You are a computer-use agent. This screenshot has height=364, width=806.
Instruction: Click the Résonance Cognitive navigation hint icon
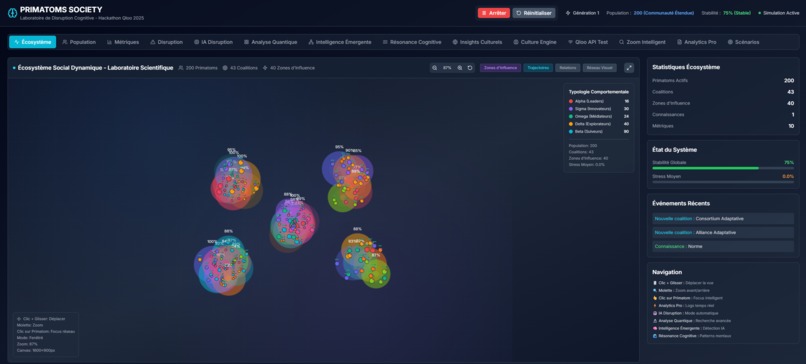point(654,336)
